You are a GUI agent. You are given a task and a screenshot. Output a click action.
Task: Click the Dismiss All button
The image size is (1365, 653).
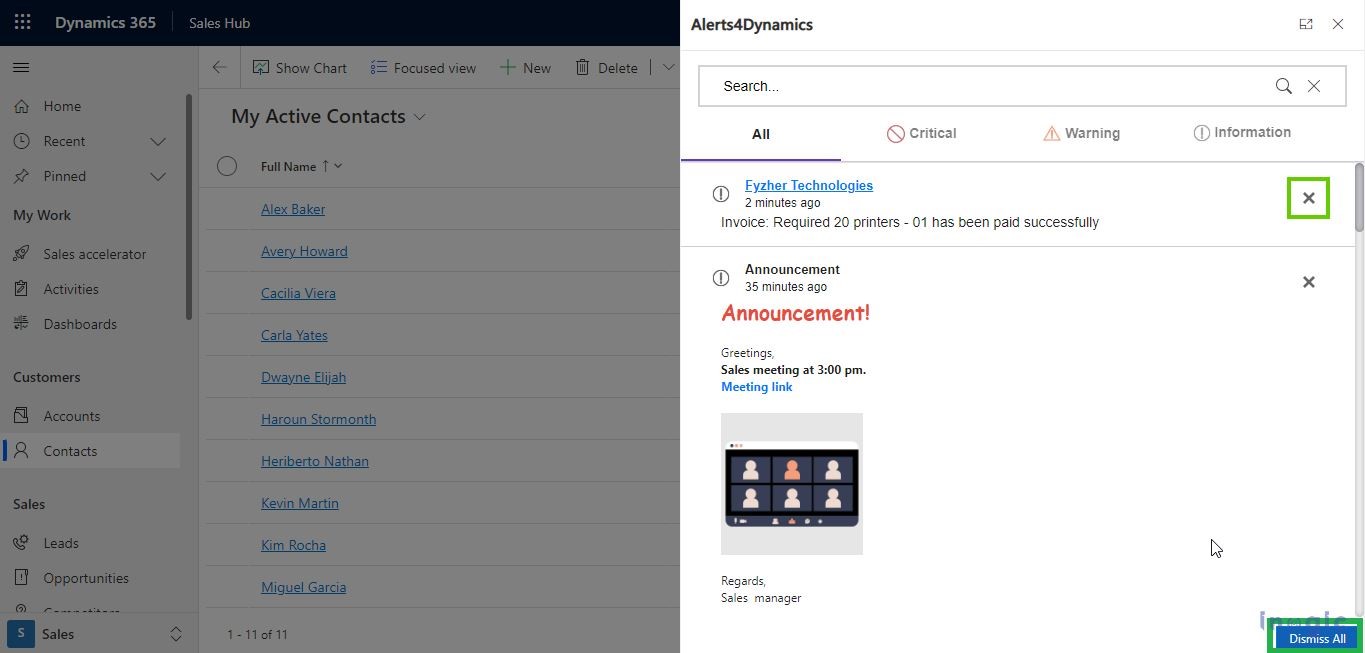pos(1316,638)
